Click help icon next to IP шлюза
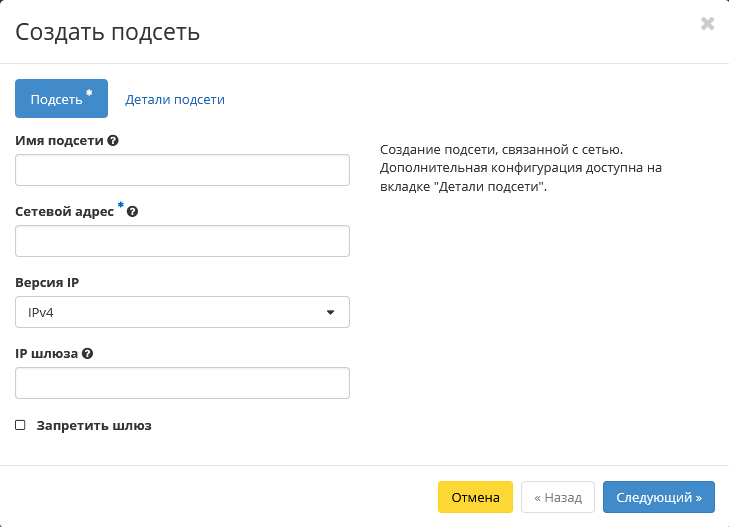Screen dimensions: 729x527 pyautogui.click(x=88, y=354)
